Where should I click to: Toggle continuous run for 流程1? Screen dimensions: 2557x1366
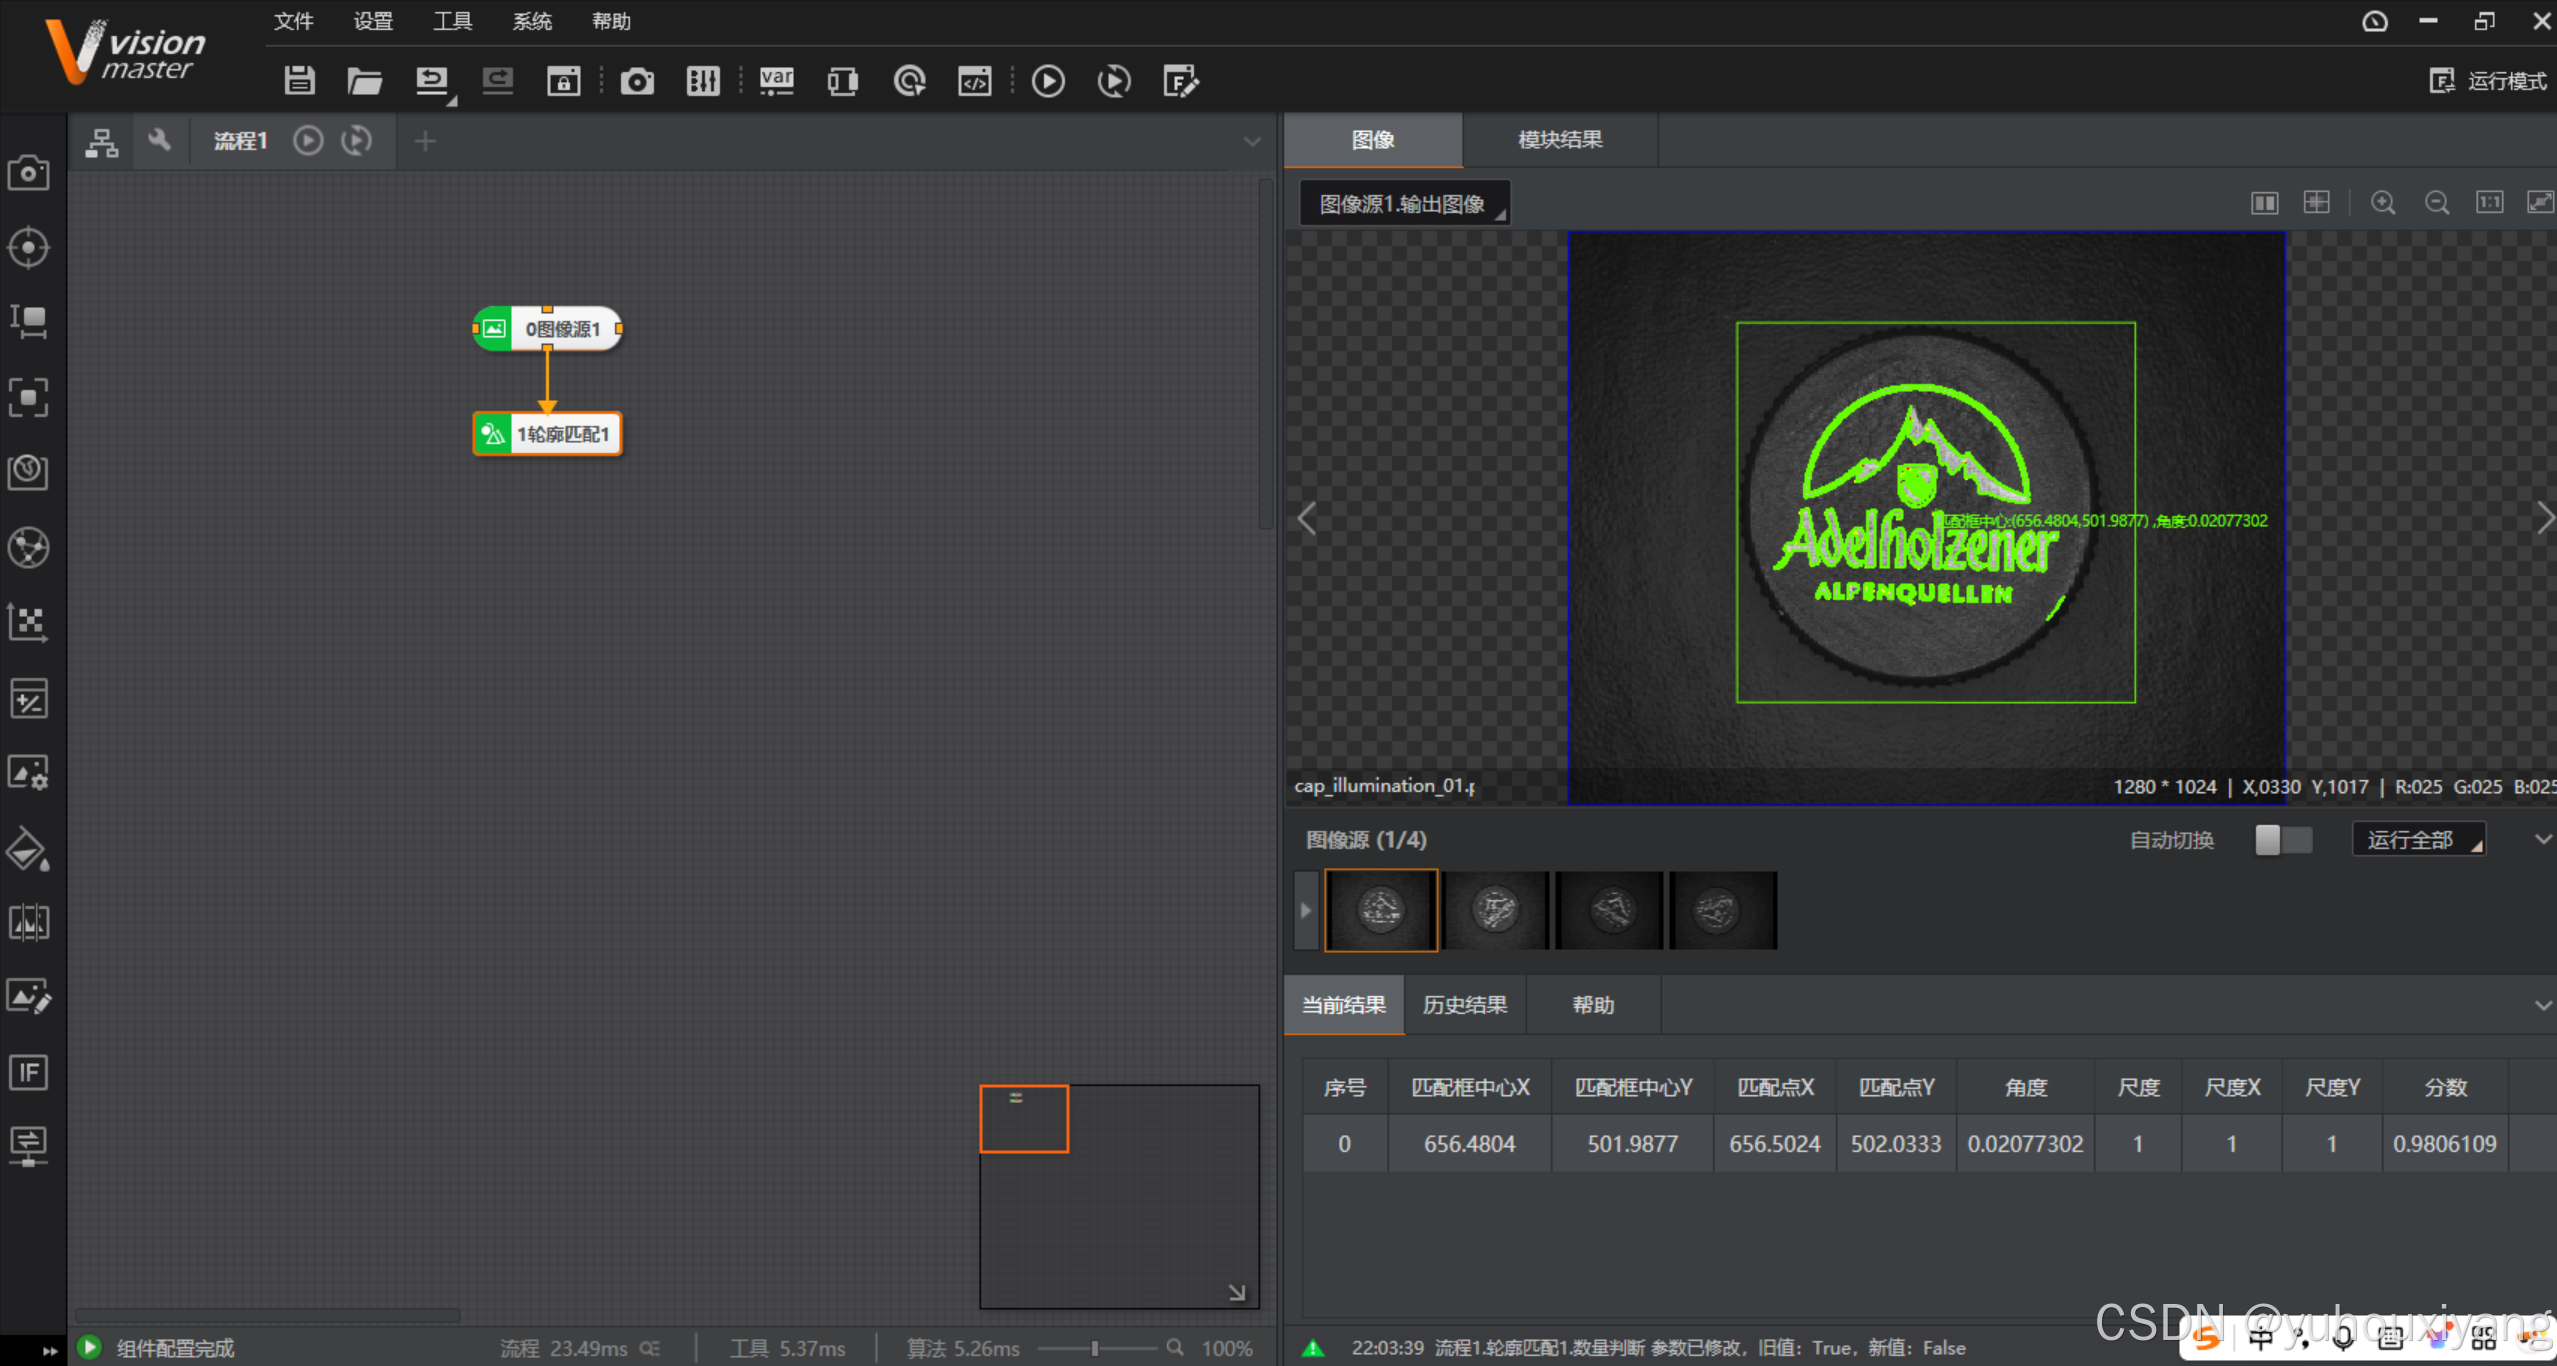click(357, 141)
